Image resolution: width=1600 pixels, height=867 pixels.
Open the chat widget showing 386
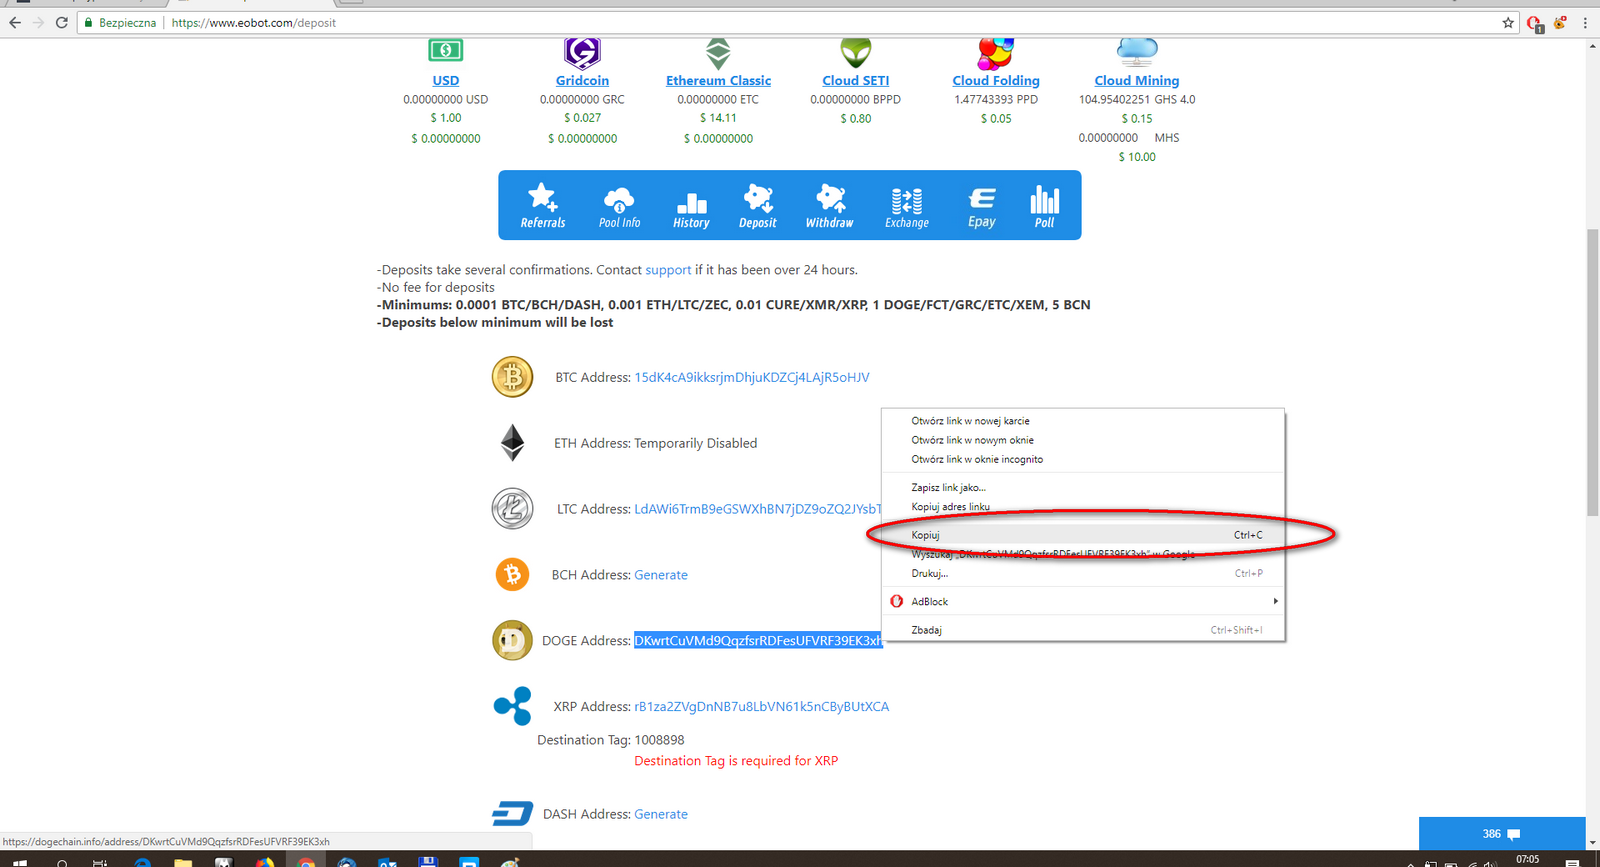[1502, 834]
